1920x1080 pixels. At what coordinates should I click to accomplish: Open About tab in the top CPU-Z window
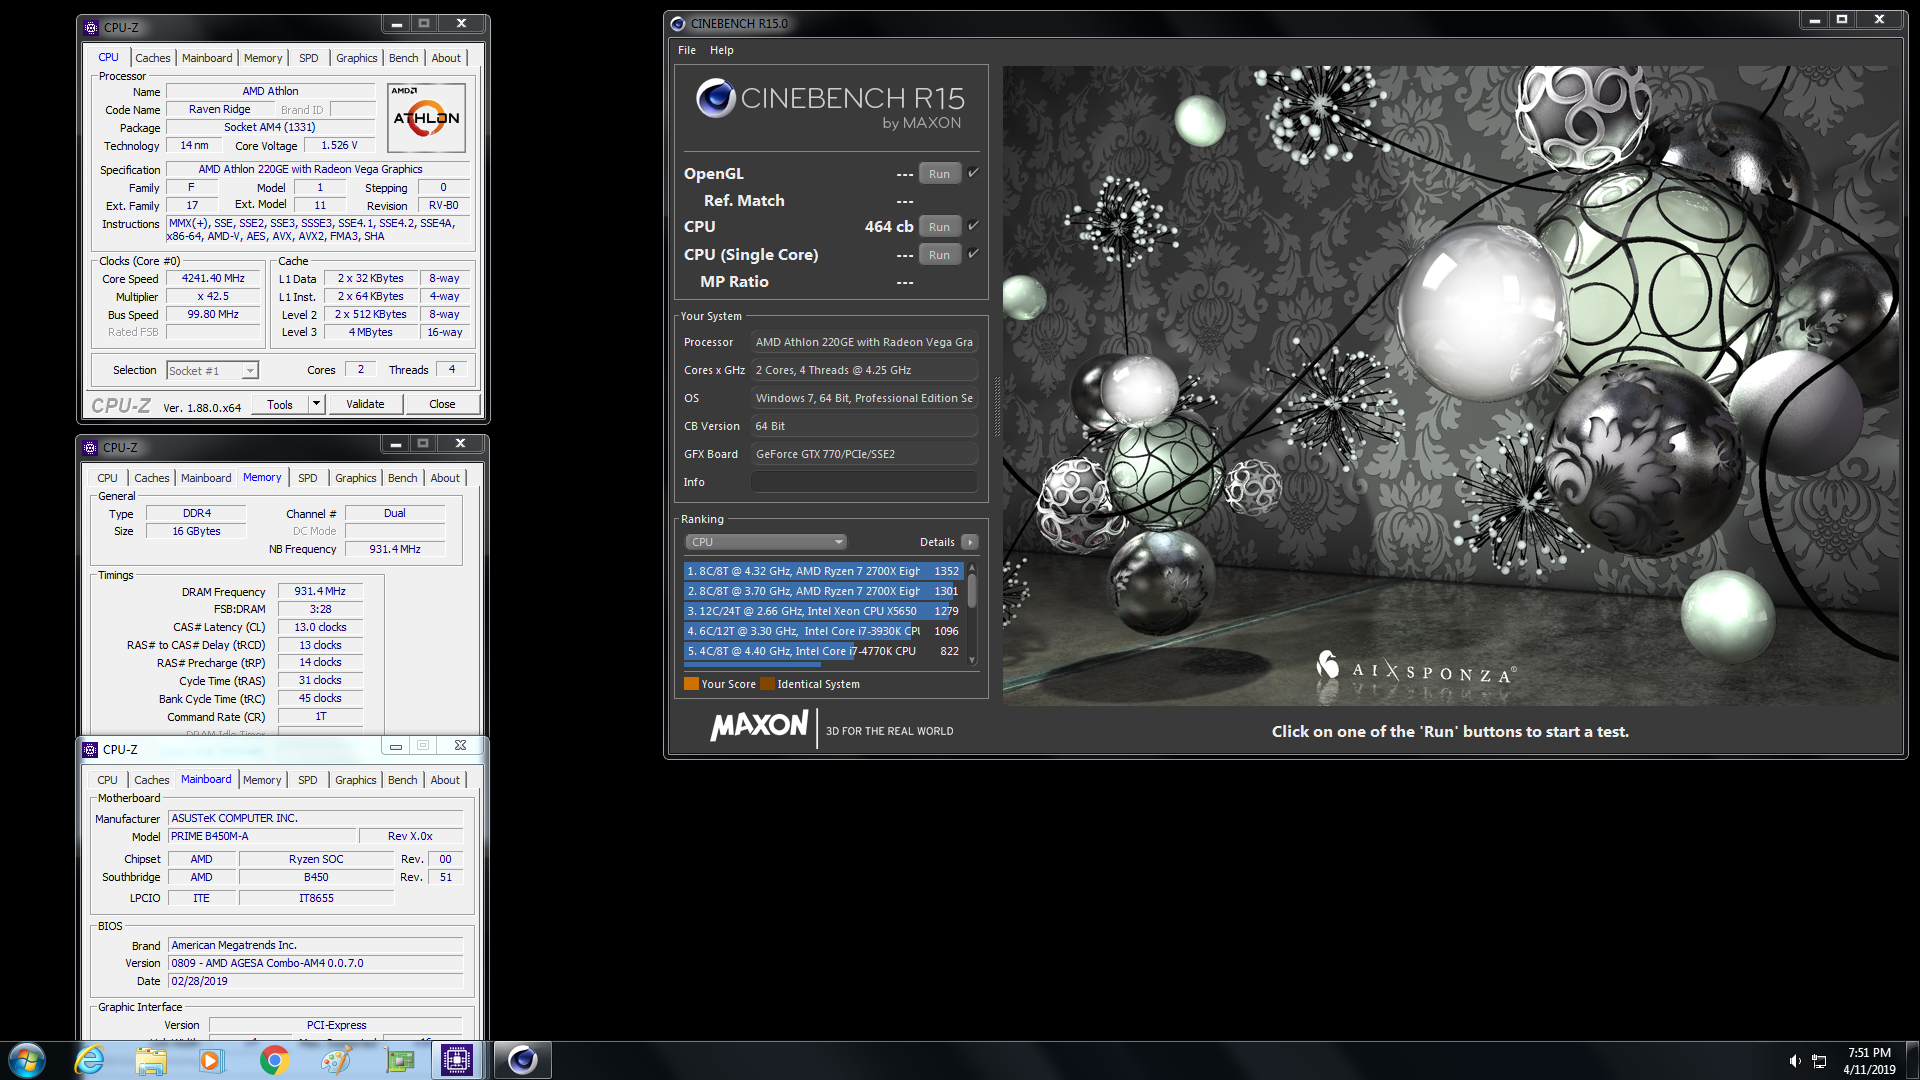[x=446, y=58]
